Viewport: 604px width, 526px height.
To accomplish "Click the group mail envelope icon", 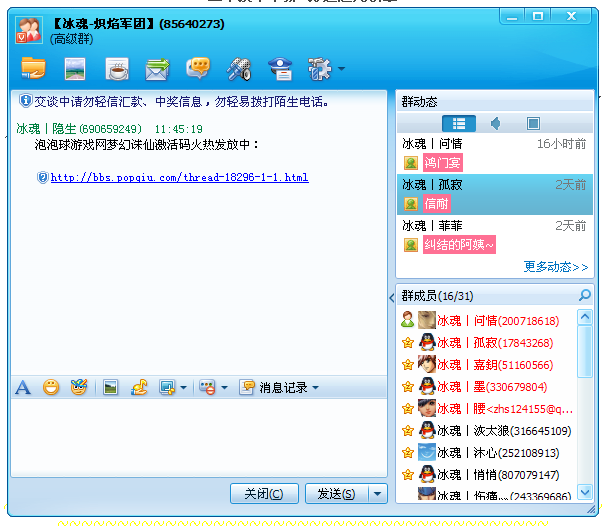I will [157, 69].
